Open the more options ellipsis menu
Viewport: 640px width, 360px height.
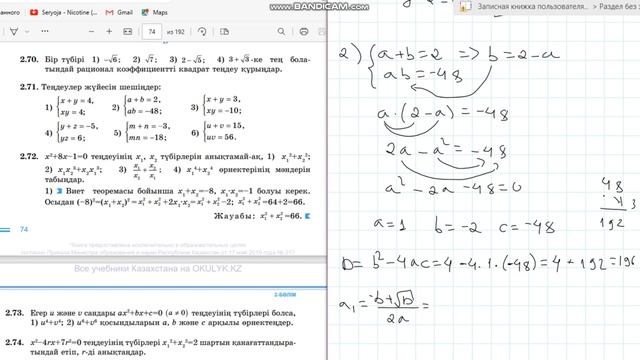(x=45, y=31)
